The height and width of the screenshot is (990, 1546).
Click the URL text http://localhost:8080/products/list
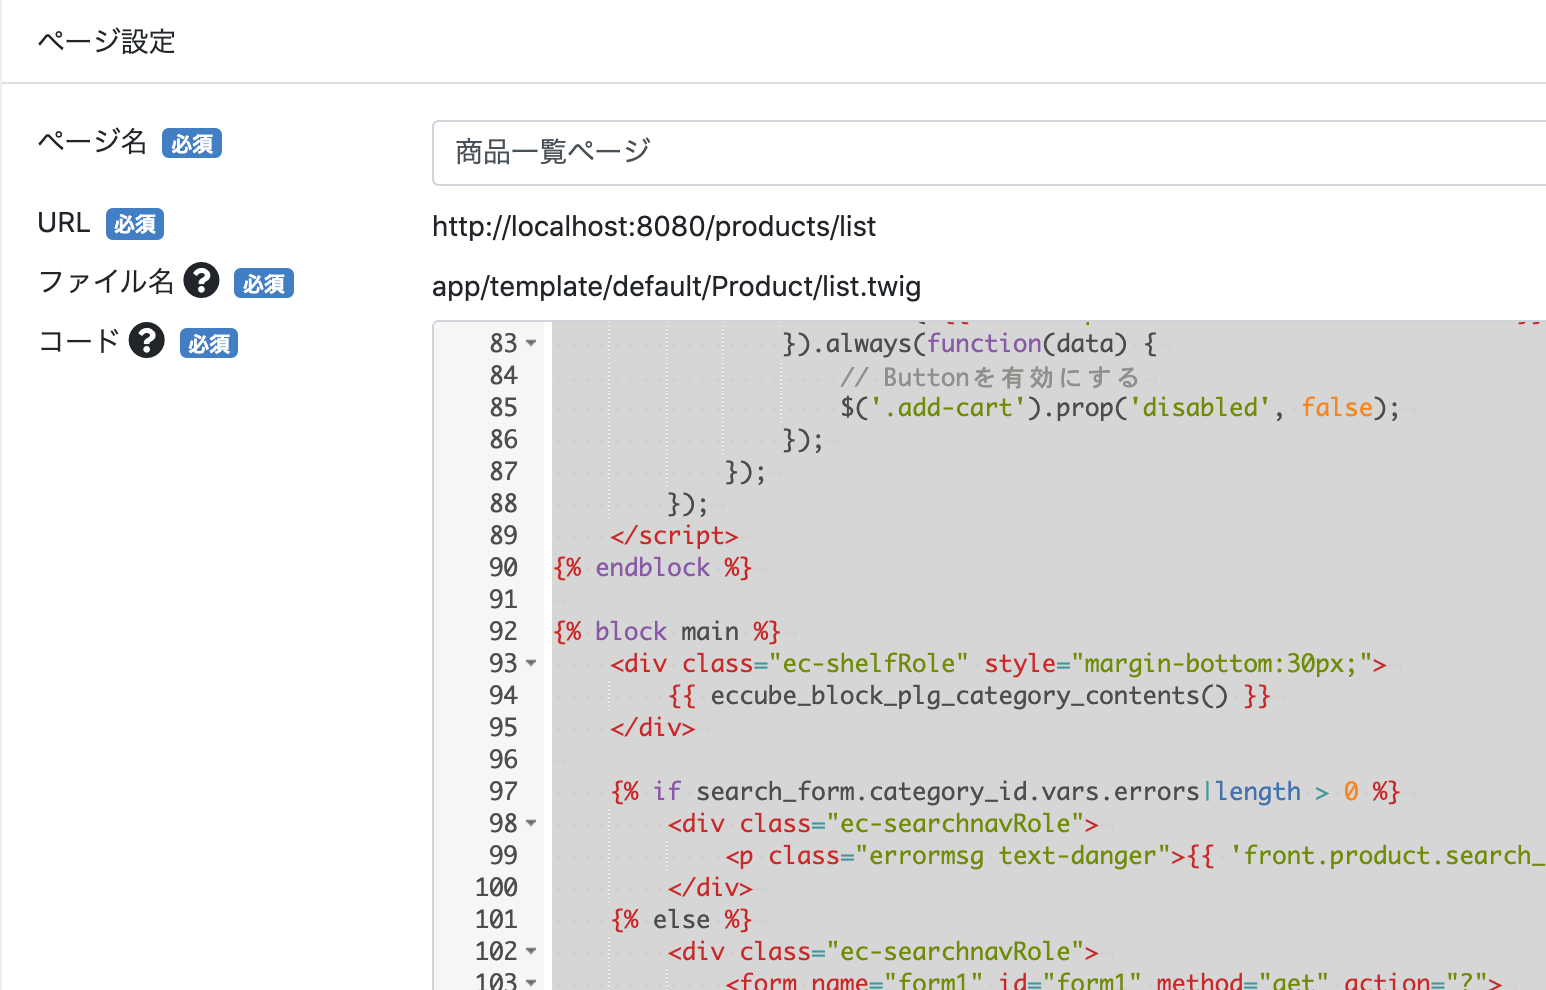click(653, 227)
